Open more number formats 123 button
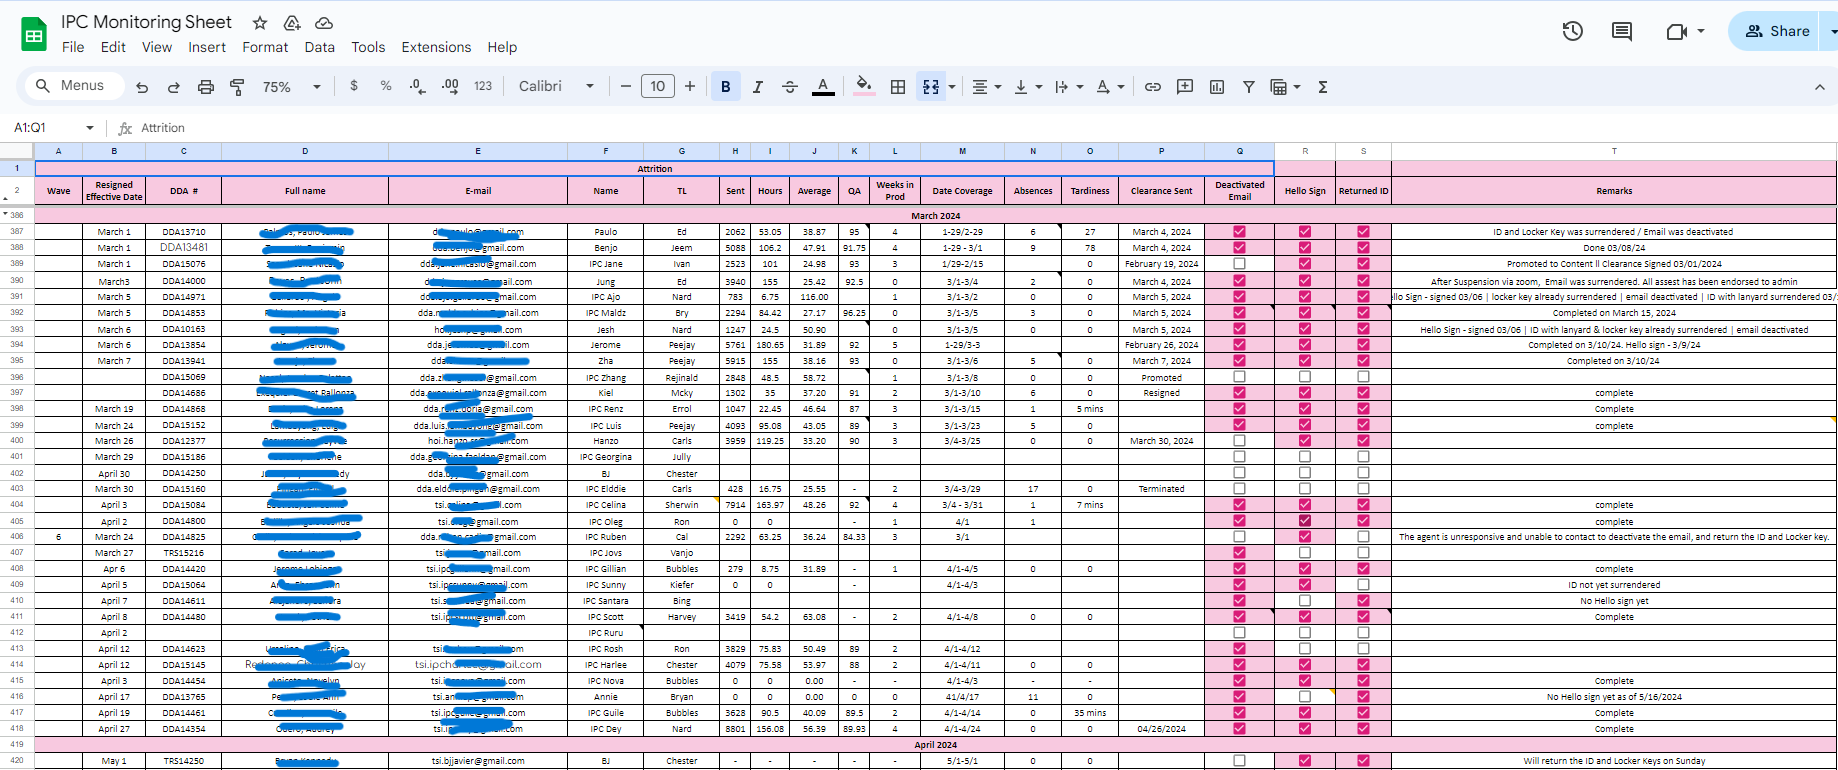Screen dimensions: 1838x770 [x=483, y=86]
